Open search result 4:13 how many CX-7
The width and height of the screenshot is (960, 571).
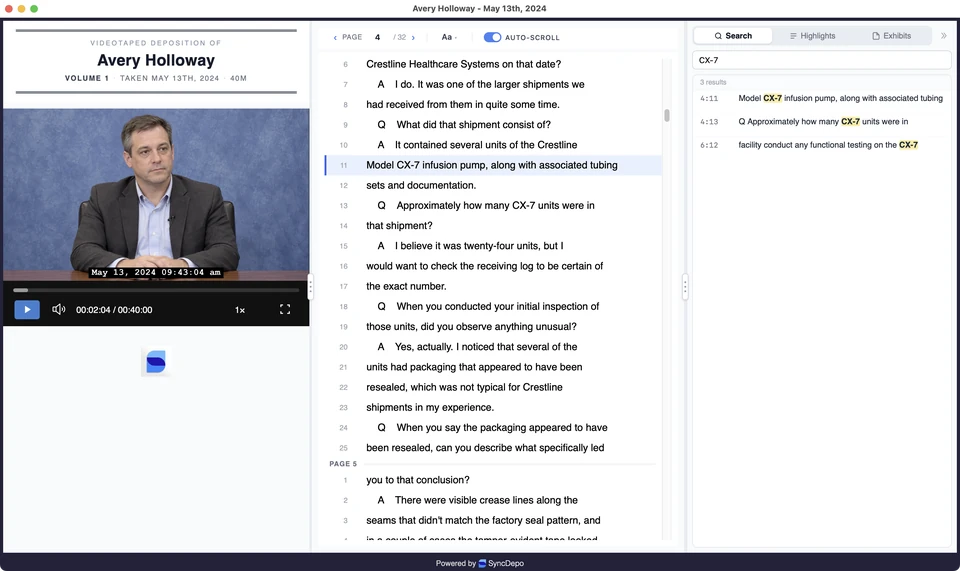point(822,121)
